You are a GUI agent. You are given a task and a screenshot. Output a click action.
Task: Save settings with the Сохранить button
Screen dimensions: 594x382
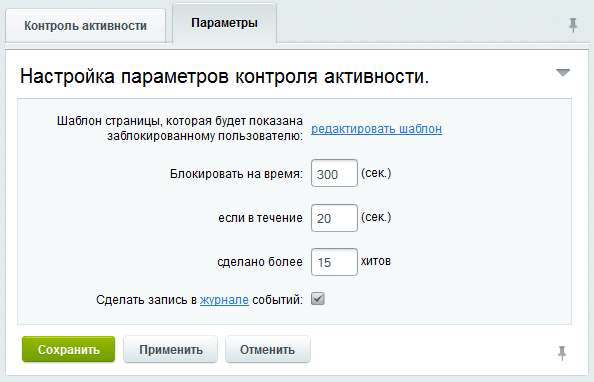tap(68, 349)
